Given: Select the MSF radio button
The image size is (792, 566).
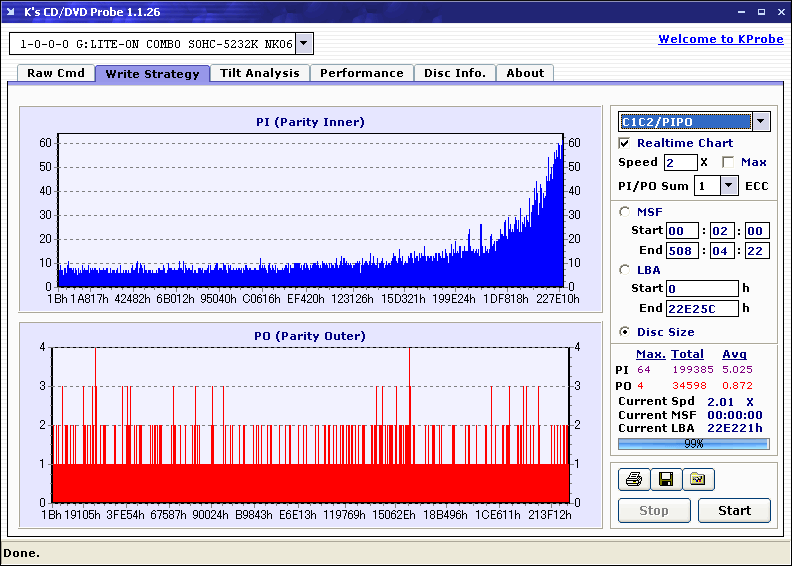Looking at the screenshot, I should 625,211.
